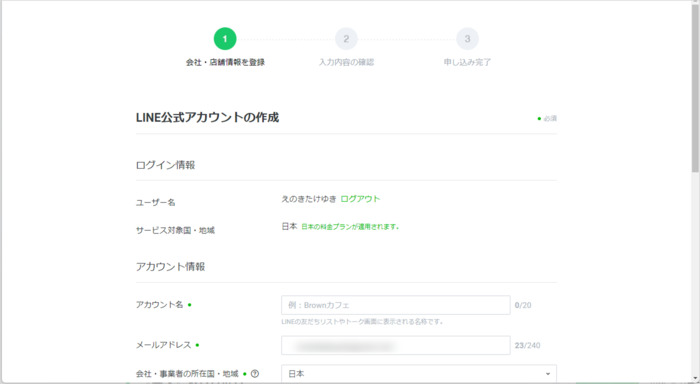Click the 会社・店舗情報を登録 step label

pyautogui.click(x=225, y=63)
